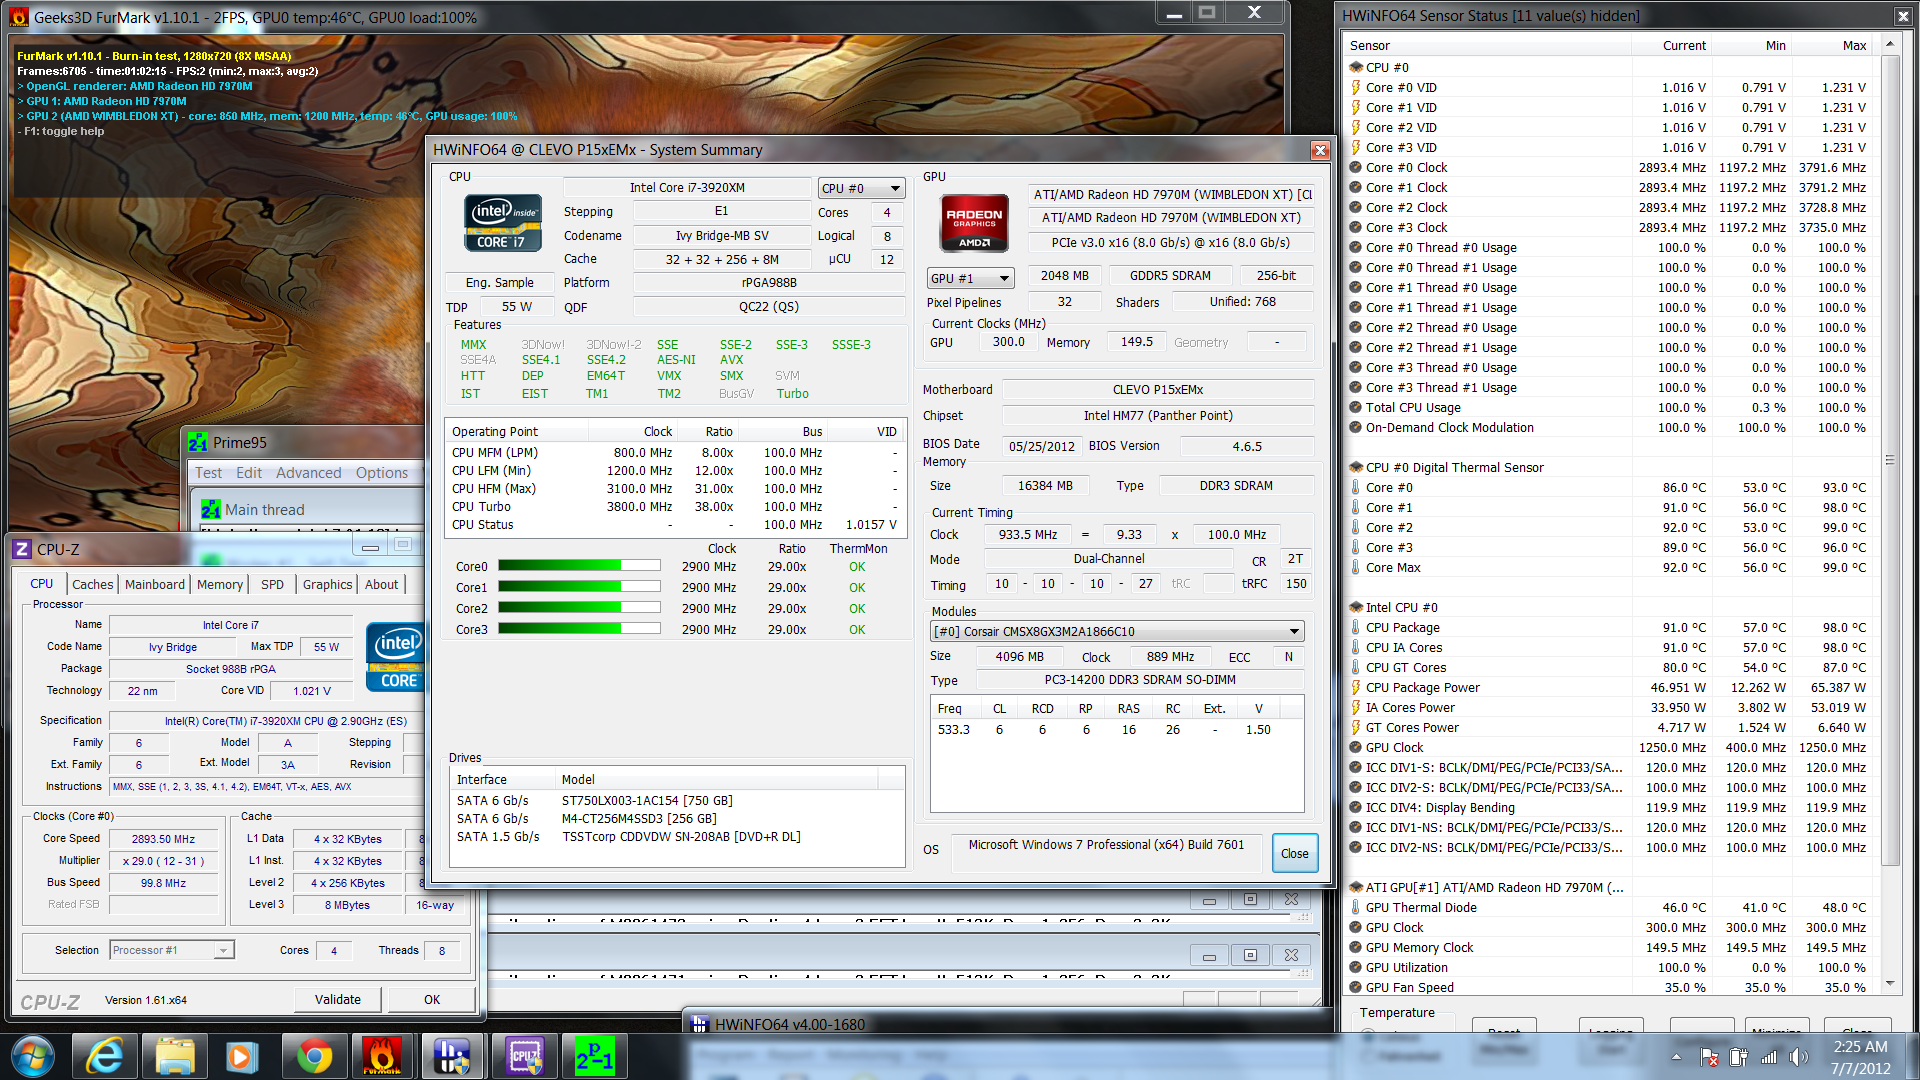Click lightning icon beside CPU Package Power
The width and height of the screenshot is (1920, 1080).
tap(1356, 687)
